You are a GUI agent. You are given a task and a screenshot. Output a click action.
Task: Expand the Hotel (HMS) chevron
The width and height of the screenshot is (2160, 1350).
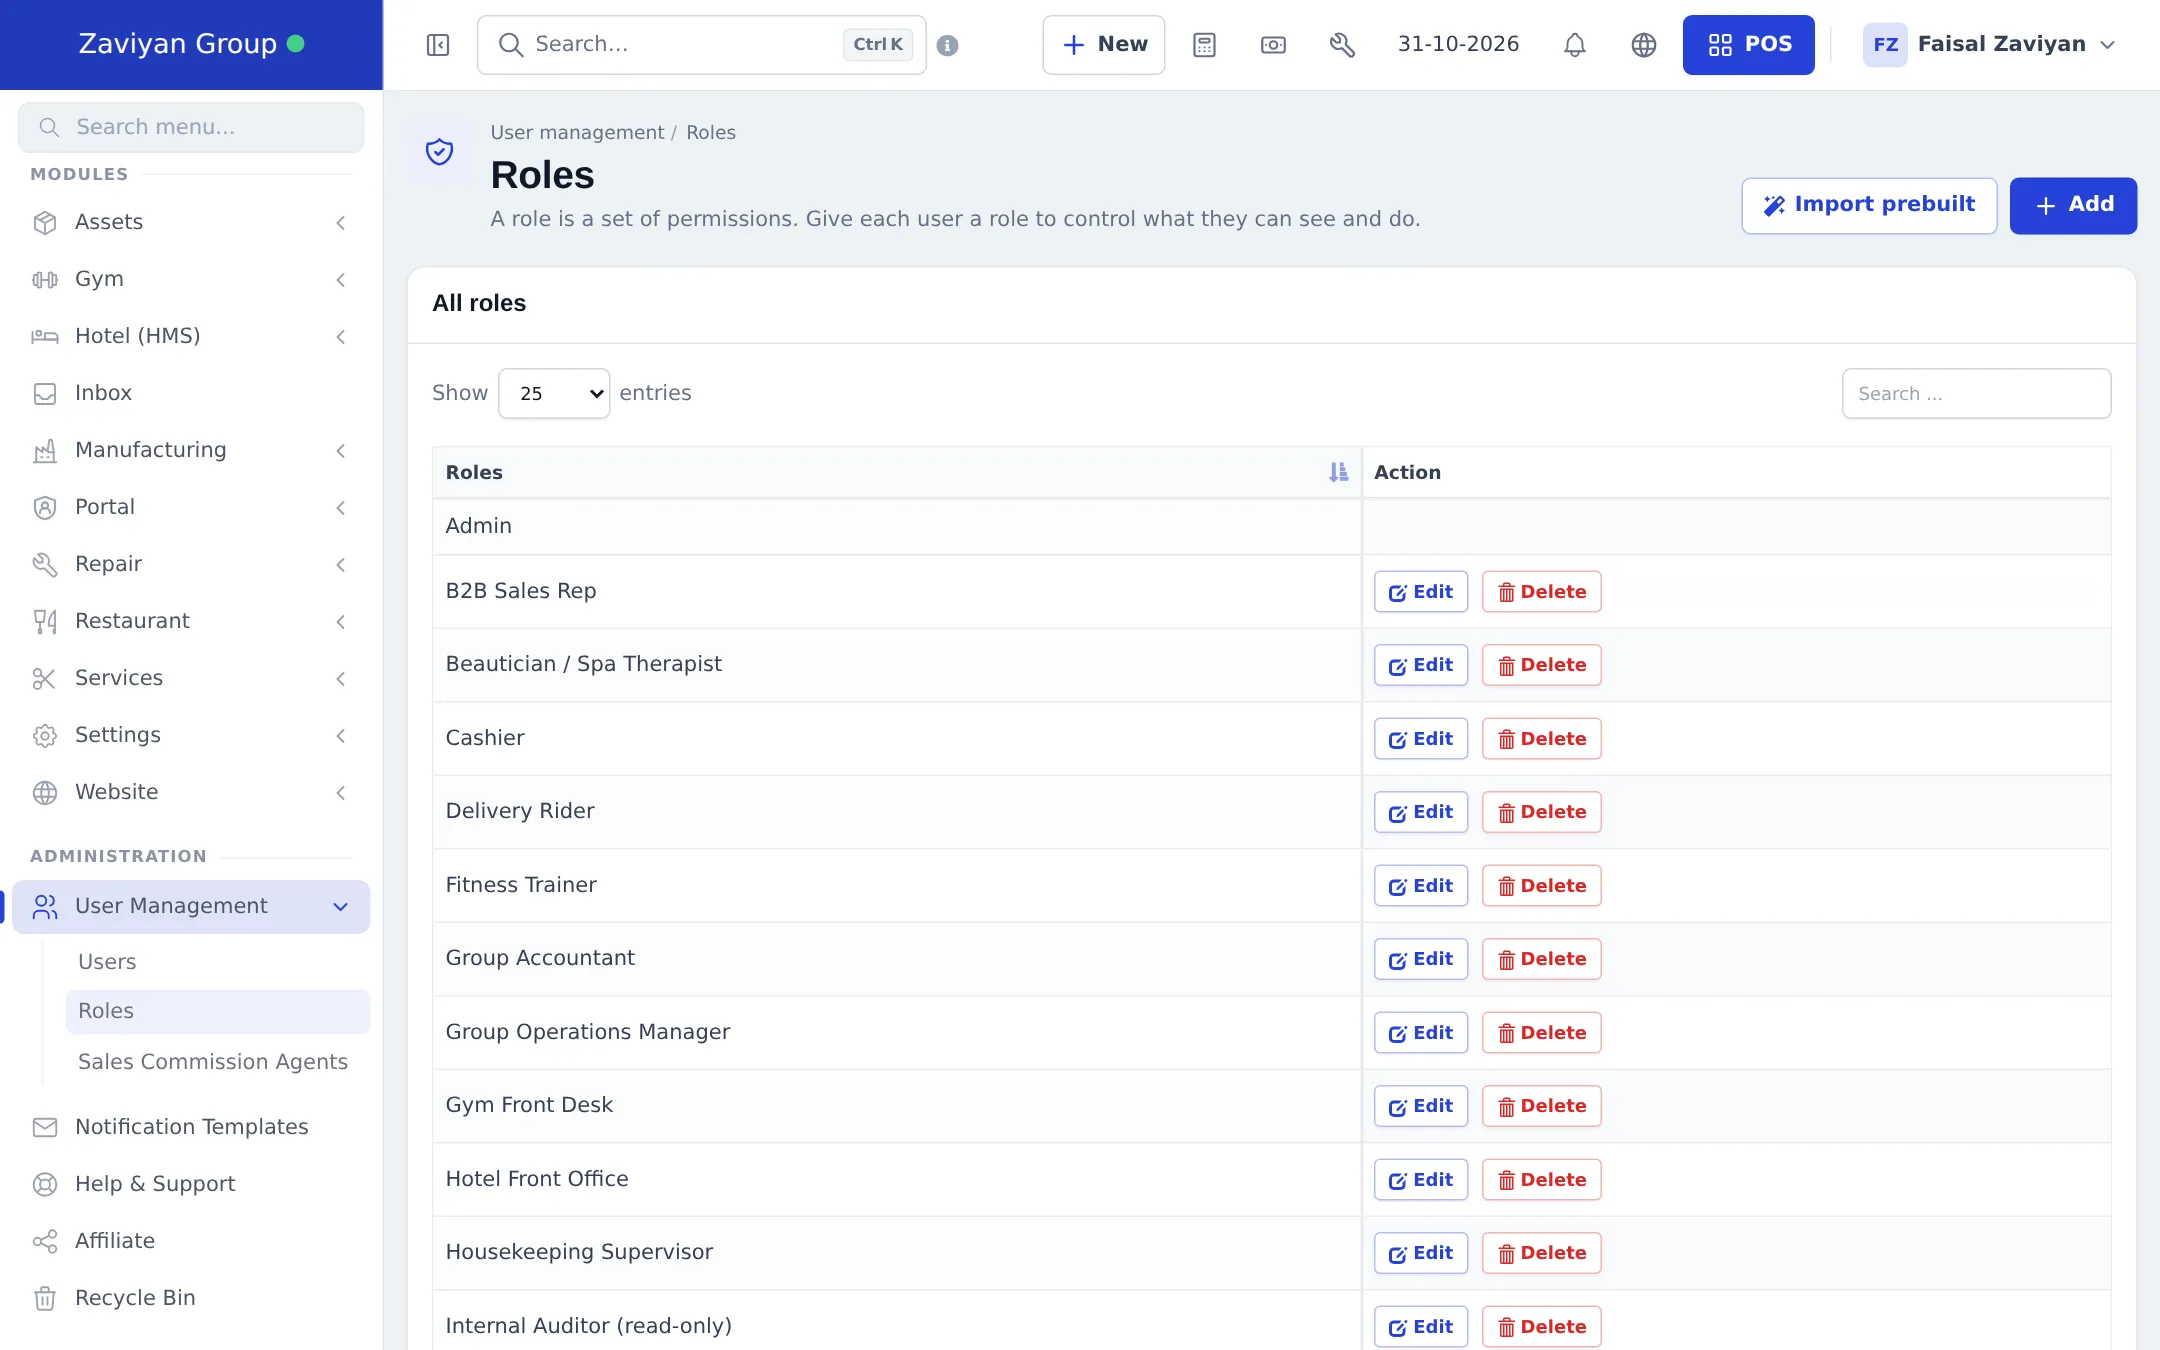pyautogui.click(x=341, y=336)
